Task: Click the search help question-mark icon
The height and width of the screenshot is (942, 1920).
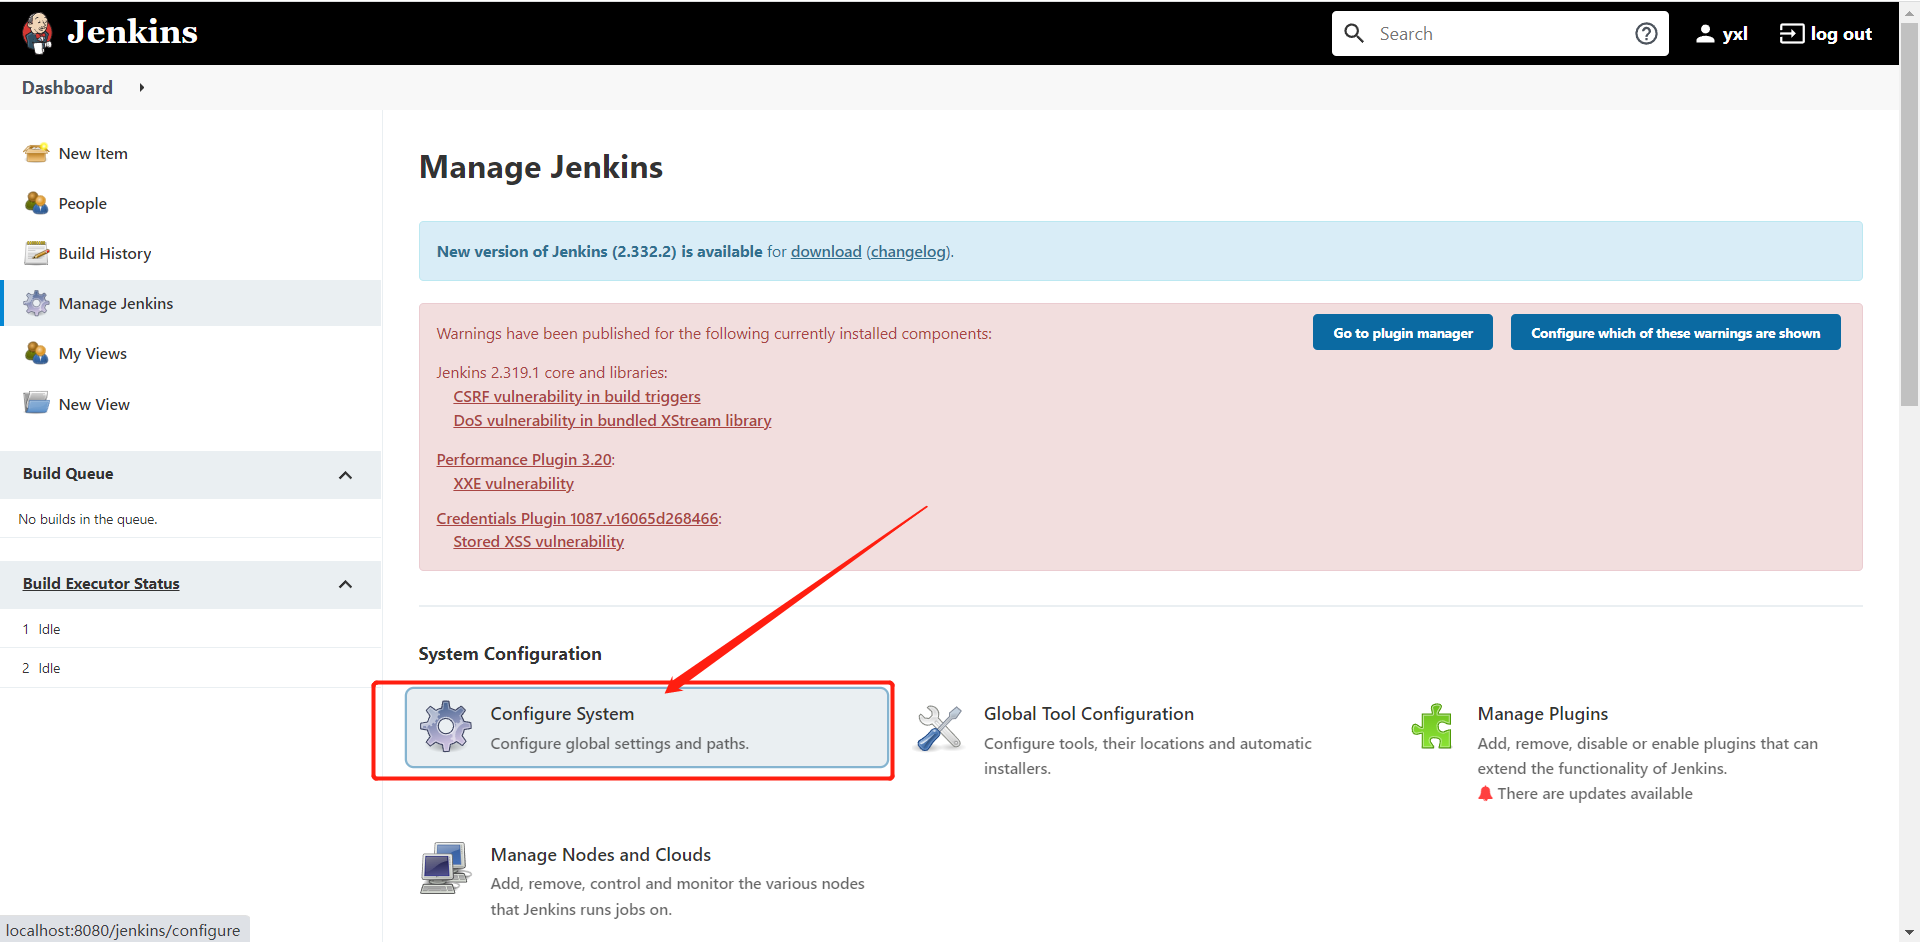Action: [x=1646, y=34]
